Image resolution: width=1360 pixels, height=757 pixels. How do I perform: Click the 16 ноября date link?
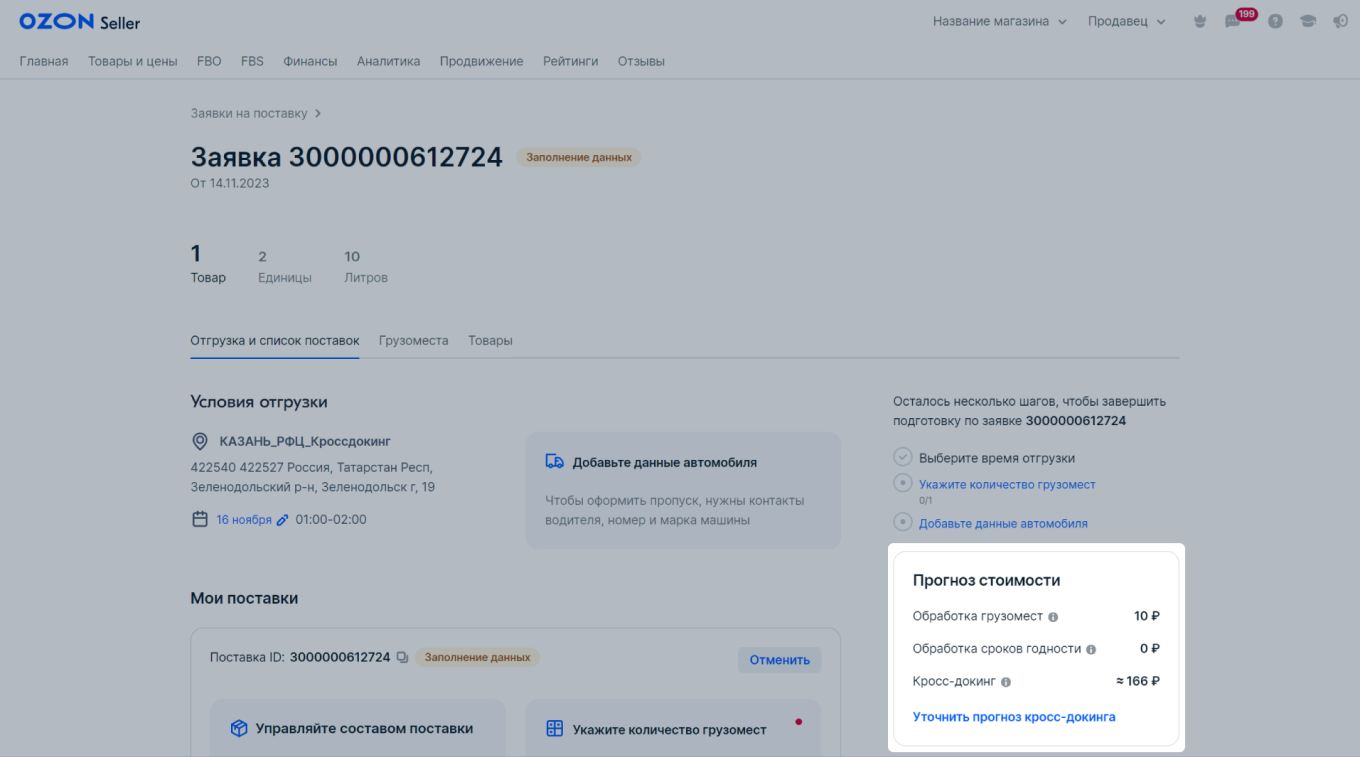244,520
